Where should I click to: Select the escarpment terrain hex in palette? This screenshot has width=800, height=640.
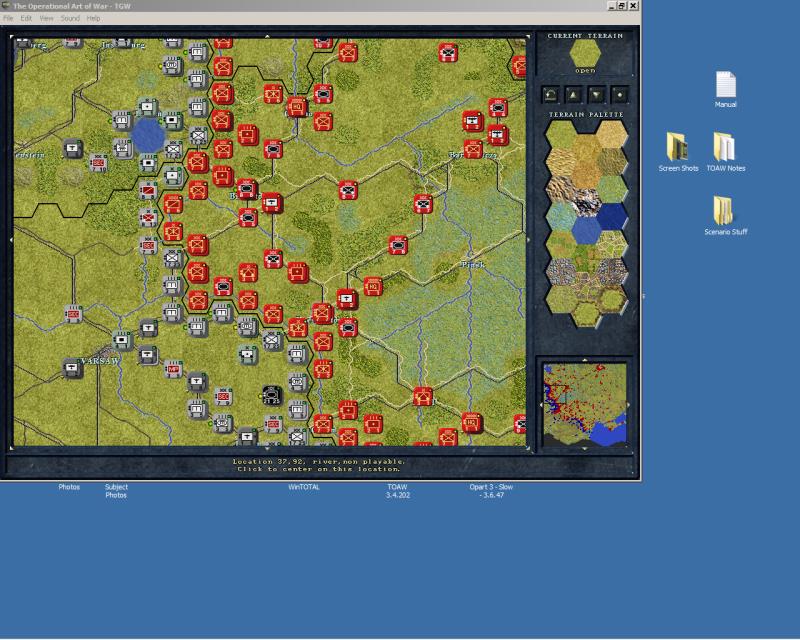click(612, 300)
